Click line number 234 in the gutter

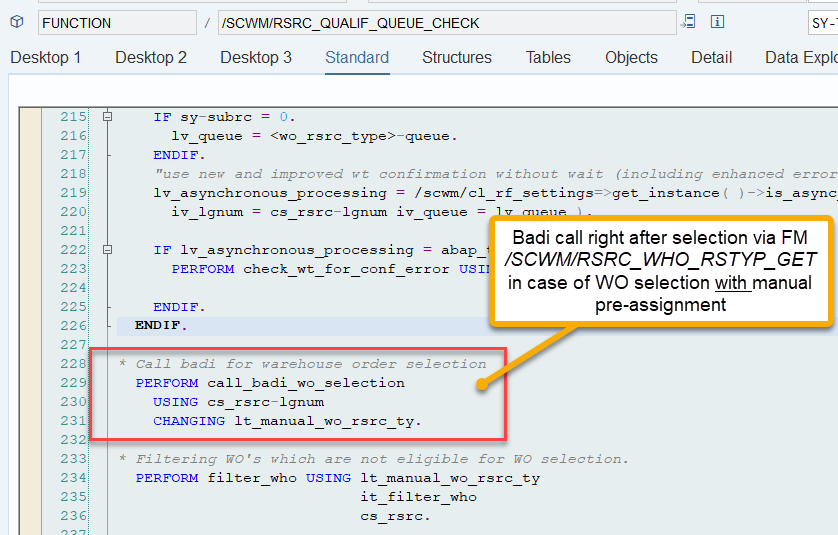(x=73, y=478)
